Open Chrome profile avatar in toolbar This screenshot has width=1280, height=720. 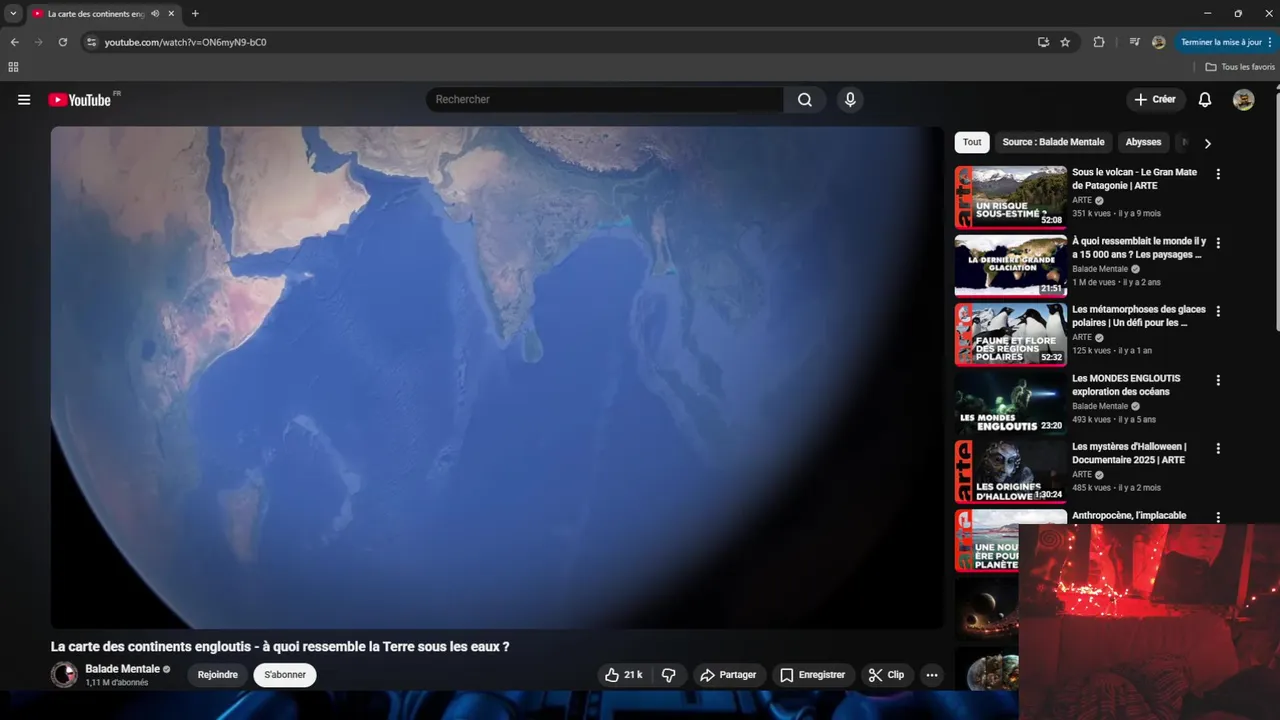pyautogui.click(x=1159, y=42)
